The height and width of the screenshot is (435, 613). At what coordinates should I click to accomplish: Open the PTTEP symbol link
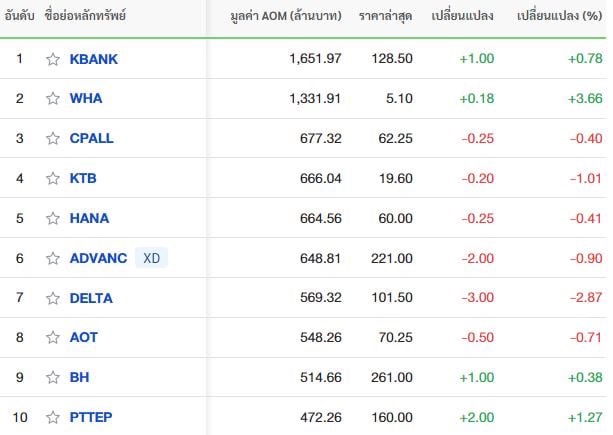(91, 417)
